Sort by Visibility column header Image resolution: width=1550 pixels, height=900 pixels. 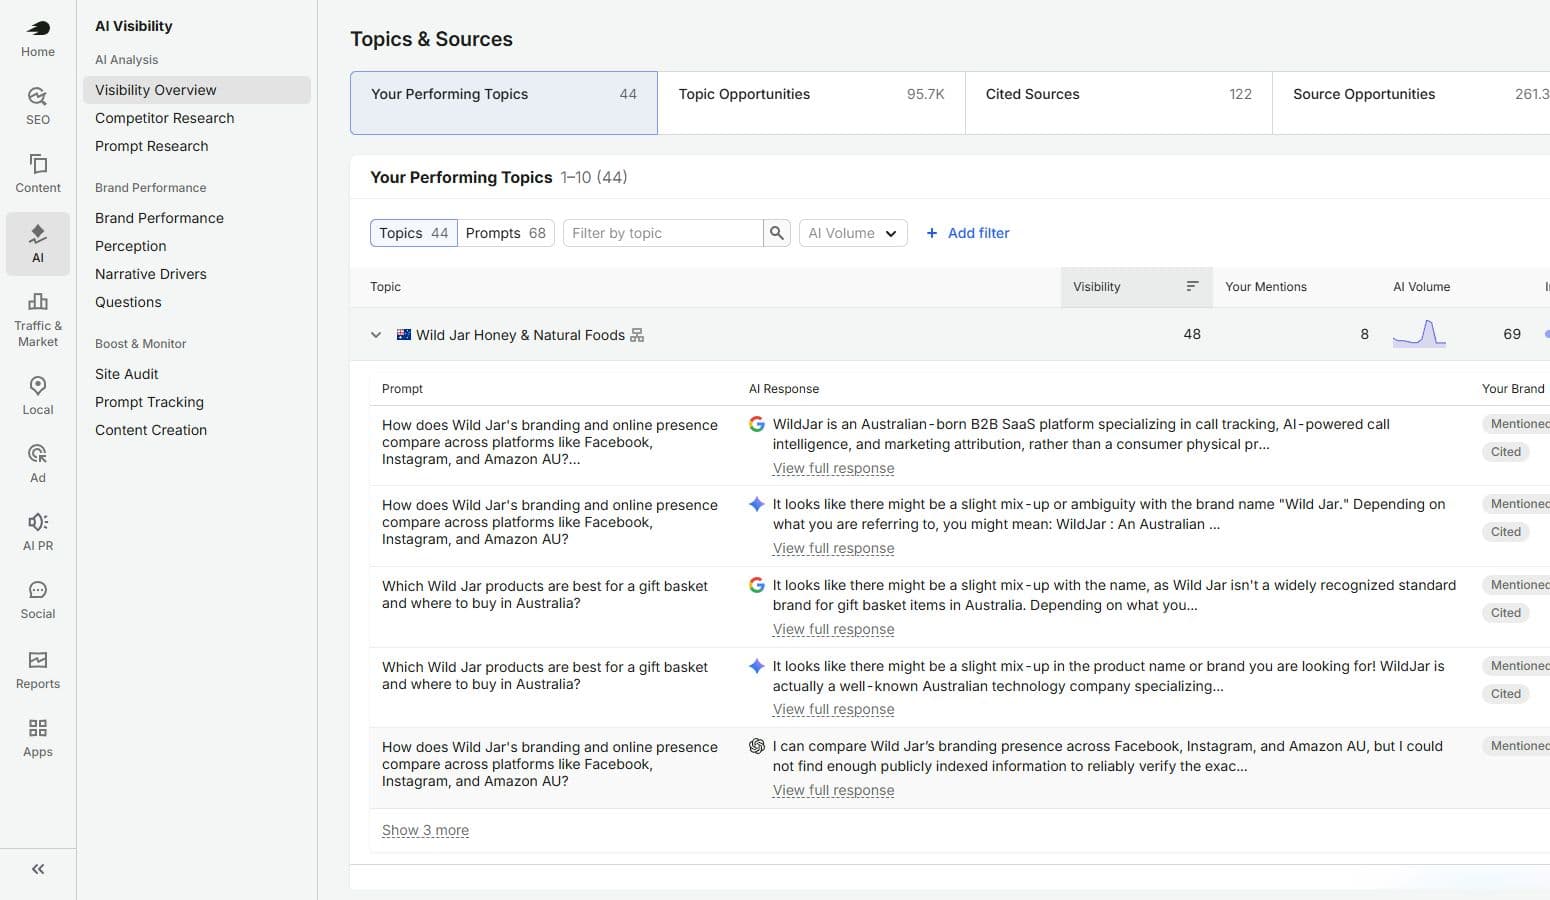point(1136,286)
